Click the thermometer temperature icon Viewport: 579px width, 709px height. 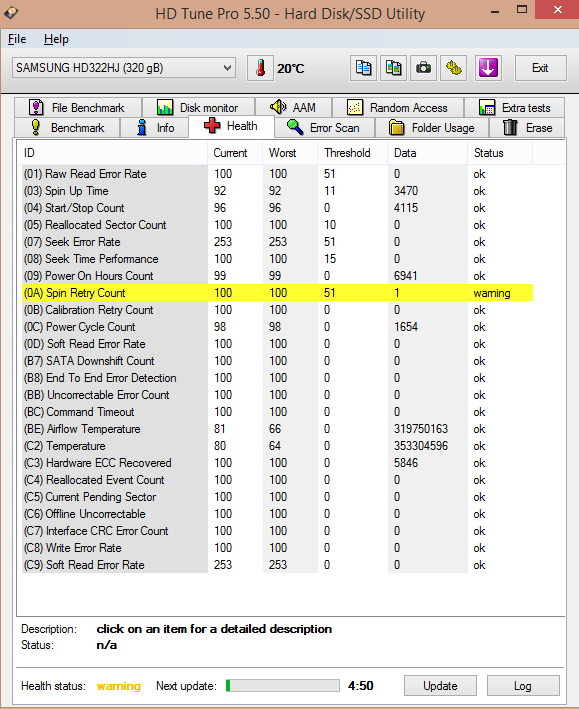(x=260, y=68)
